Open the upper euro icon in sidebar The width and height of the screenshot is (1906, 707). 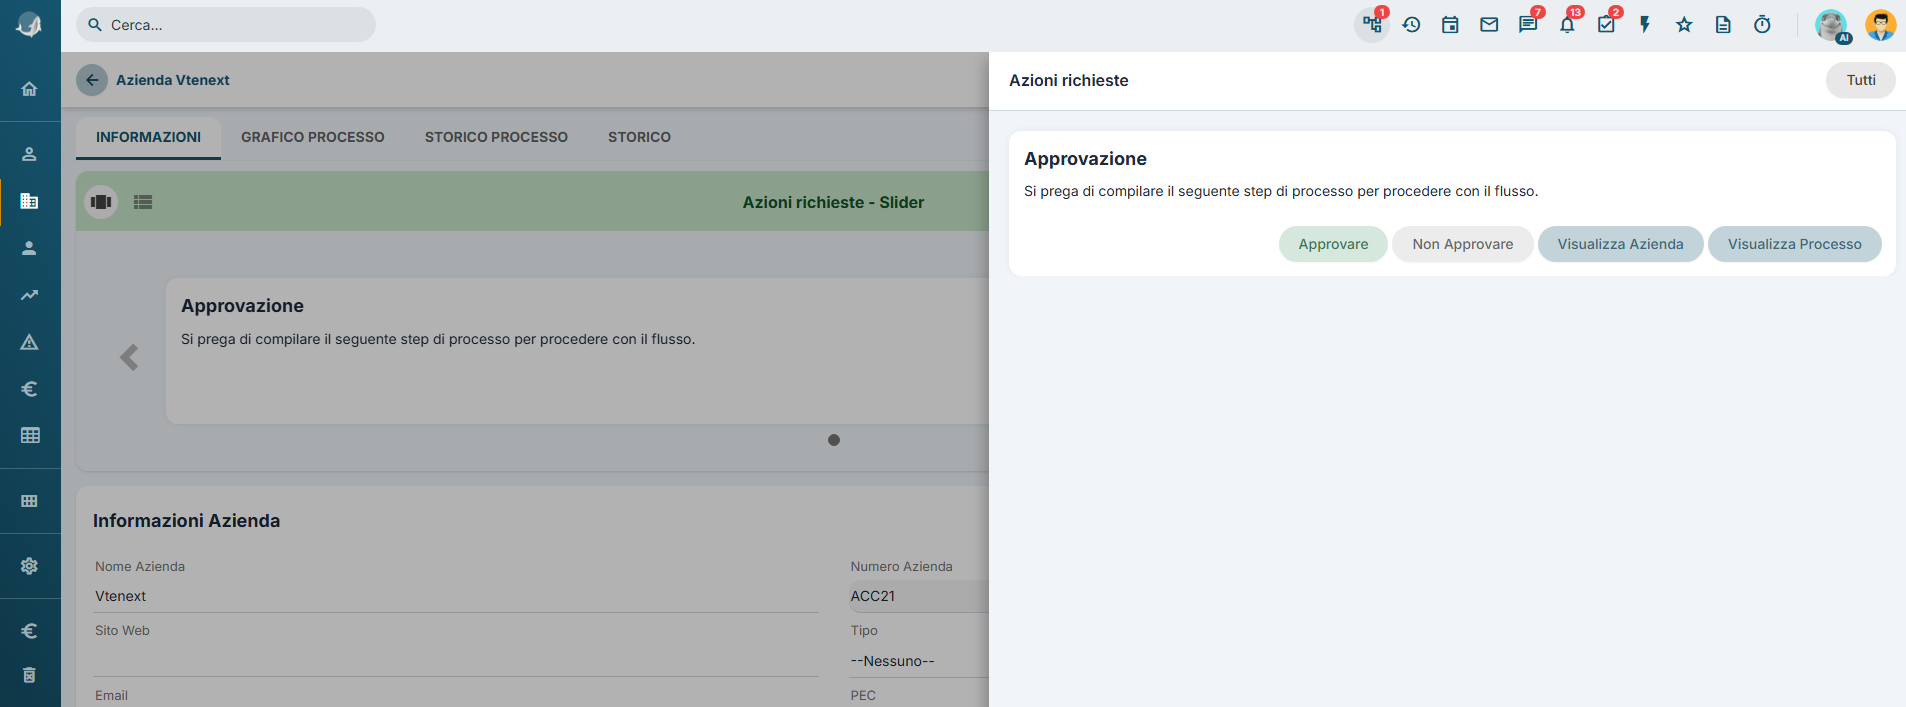[x=29, y=389]
